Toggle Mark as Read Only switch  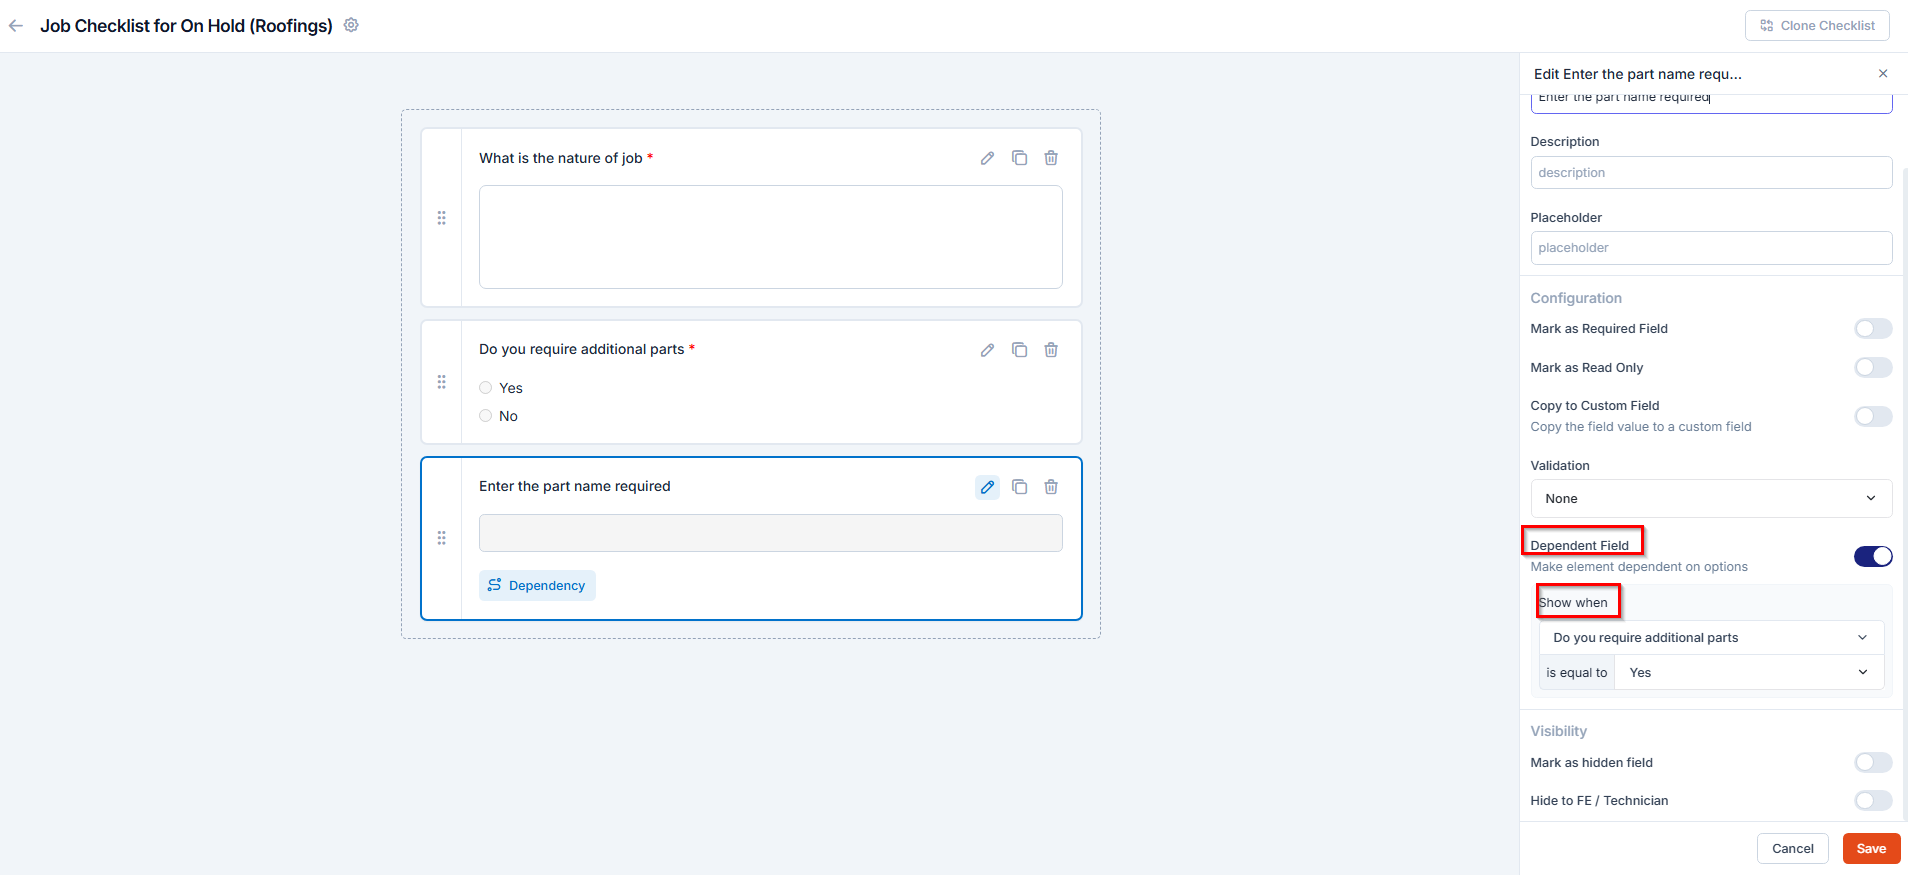(x=1873, y=368)
